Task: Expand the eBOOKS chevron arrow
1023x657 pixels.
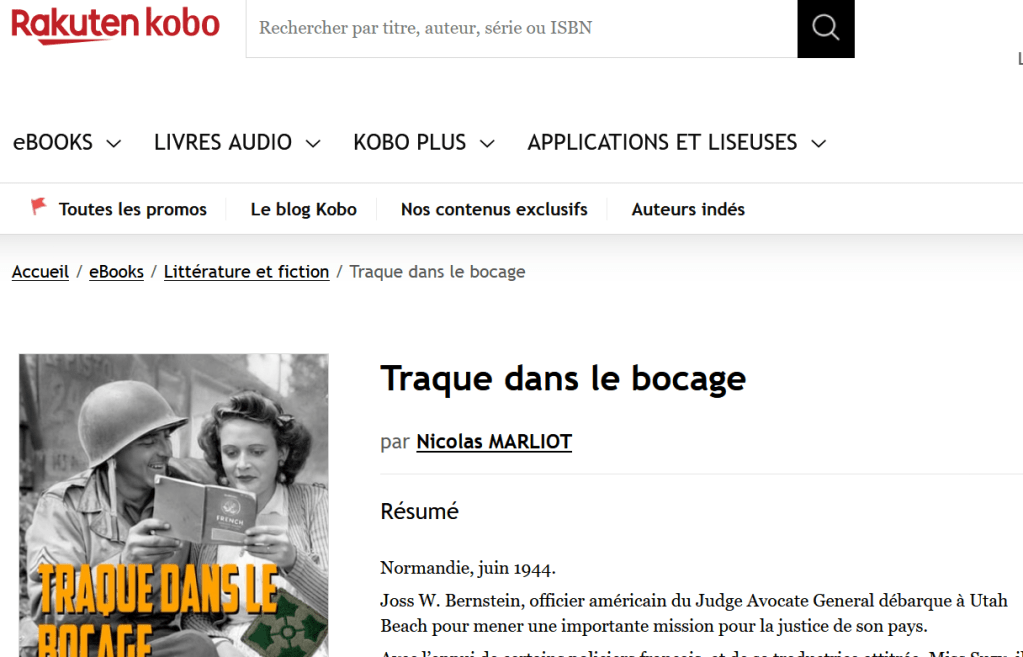Action: tap(114, 144)
